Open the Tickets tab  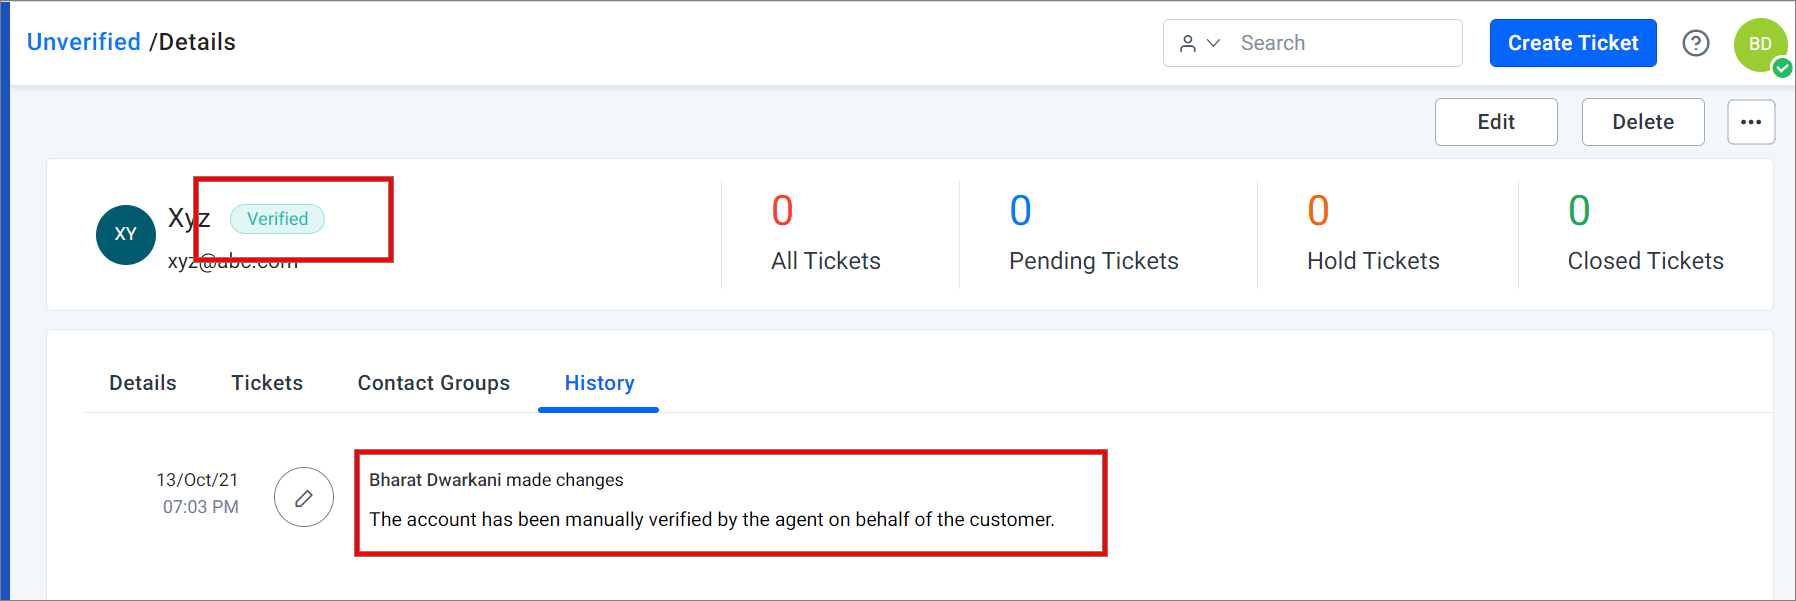click(267, 383)
